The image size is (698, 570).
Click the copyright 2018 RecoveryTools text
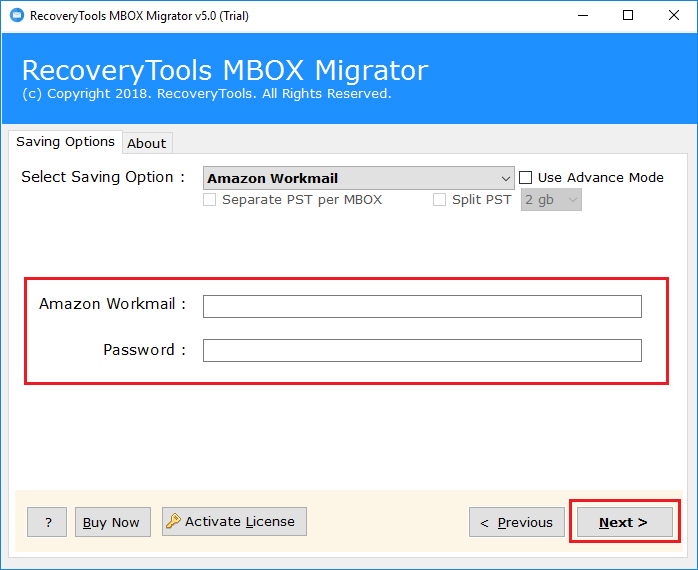tap(207, 94)
